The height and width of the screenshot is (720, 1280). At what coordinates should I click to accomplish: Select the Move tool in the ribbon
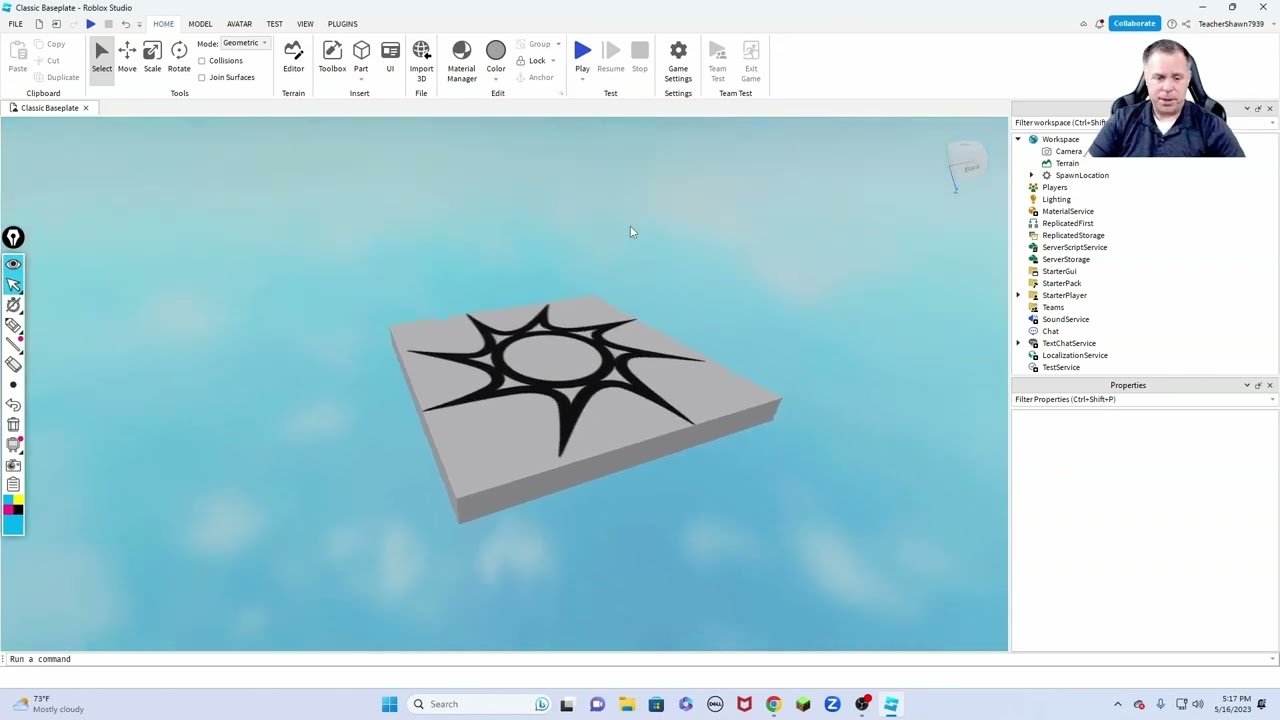click(x=127, y=58)
